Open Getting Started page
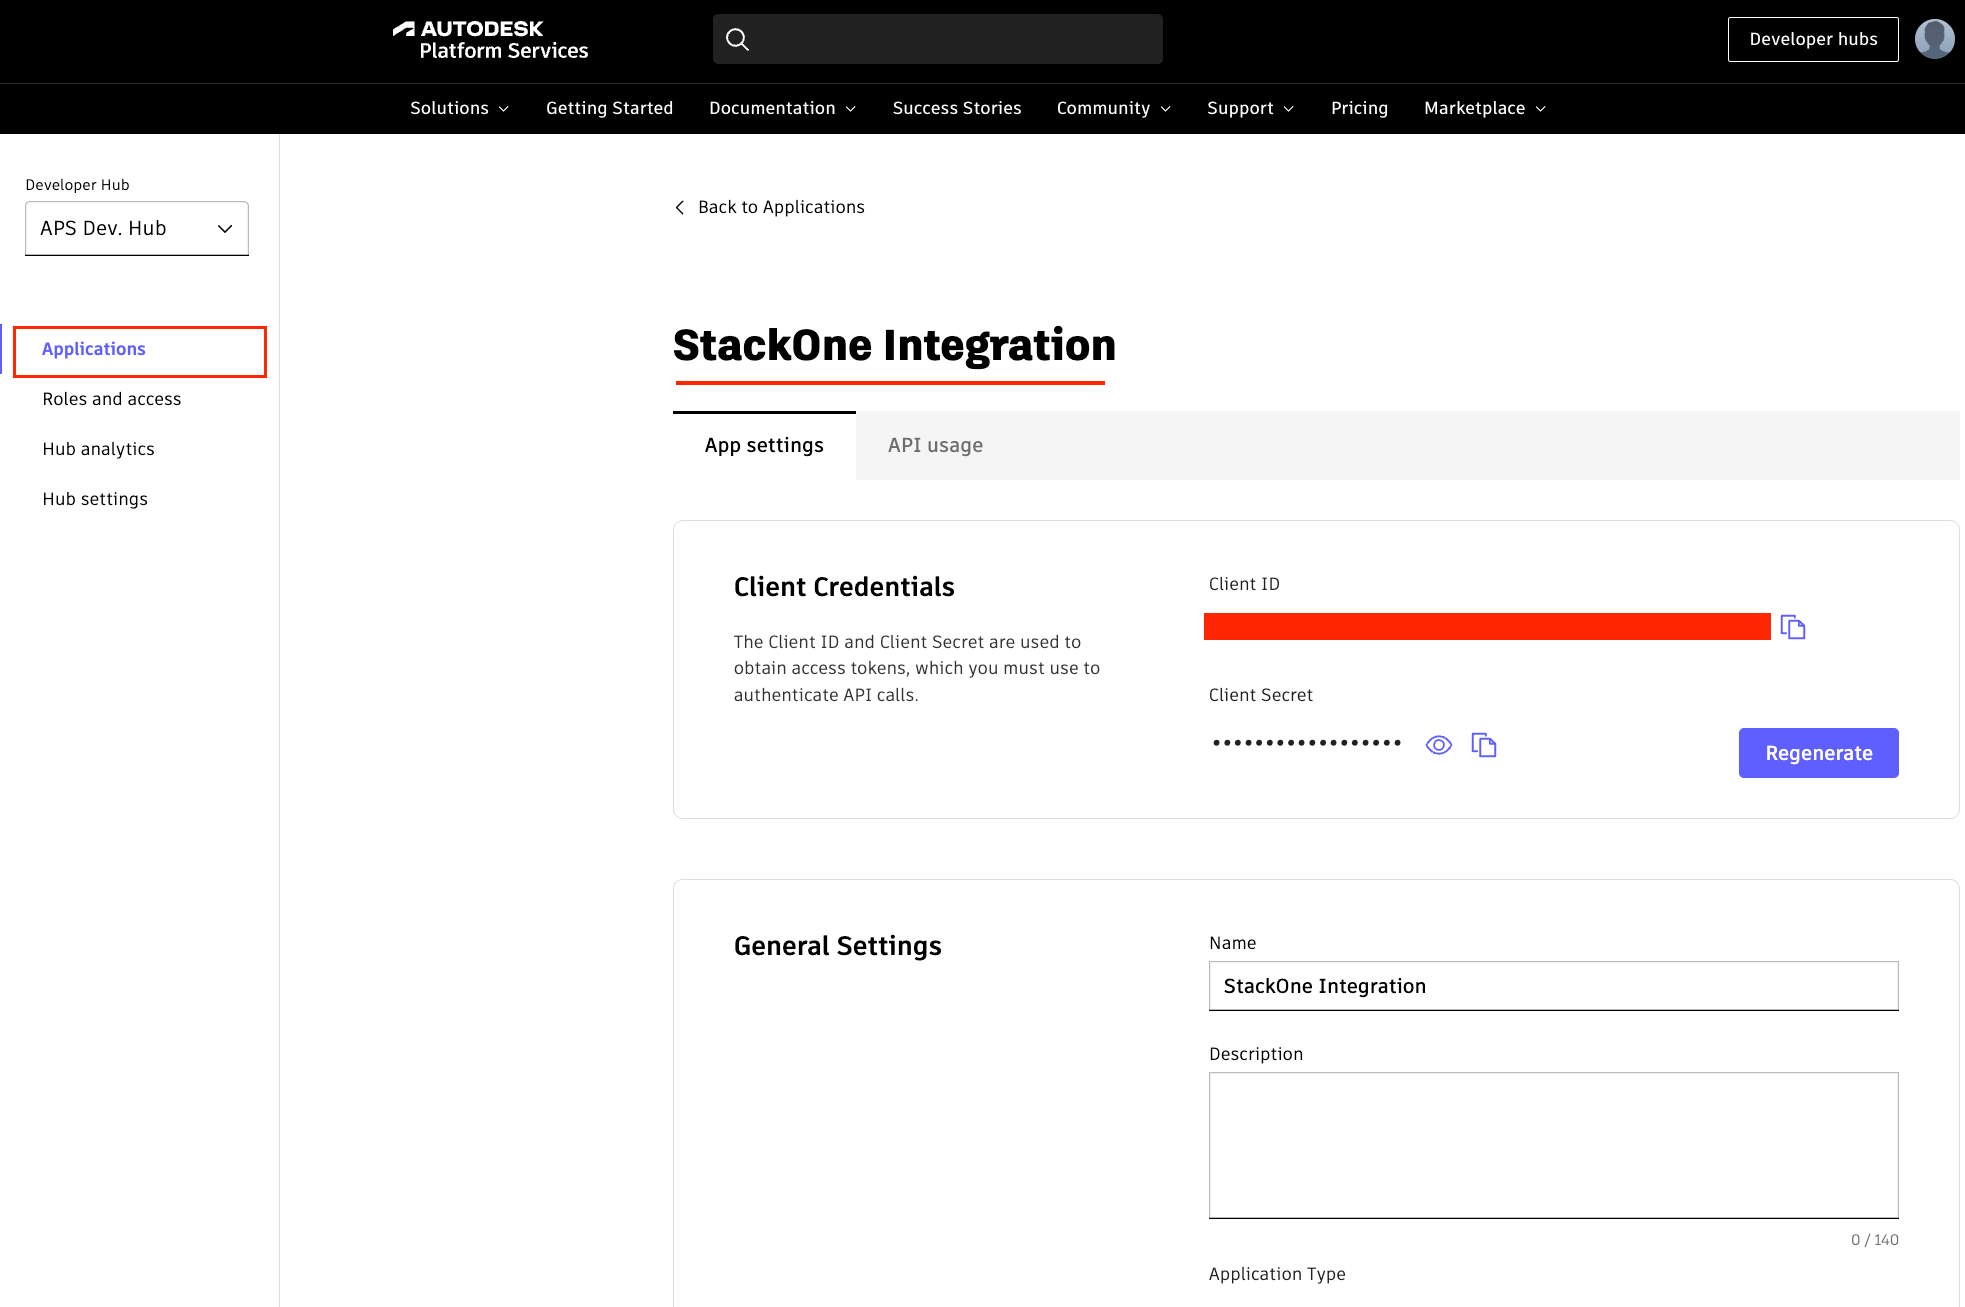Image resolution: width=1965 pixels, height=1307 pixels. (609, 108)
